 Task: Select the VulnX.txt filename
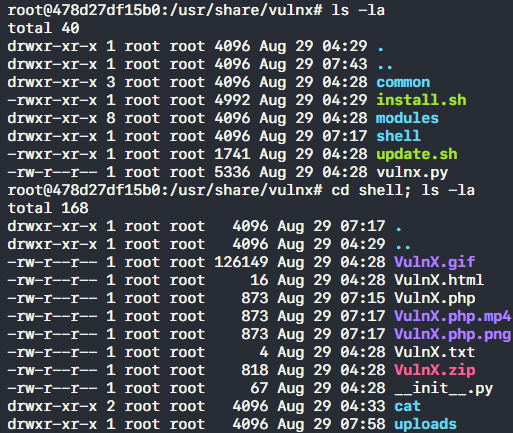click(435, 352)
